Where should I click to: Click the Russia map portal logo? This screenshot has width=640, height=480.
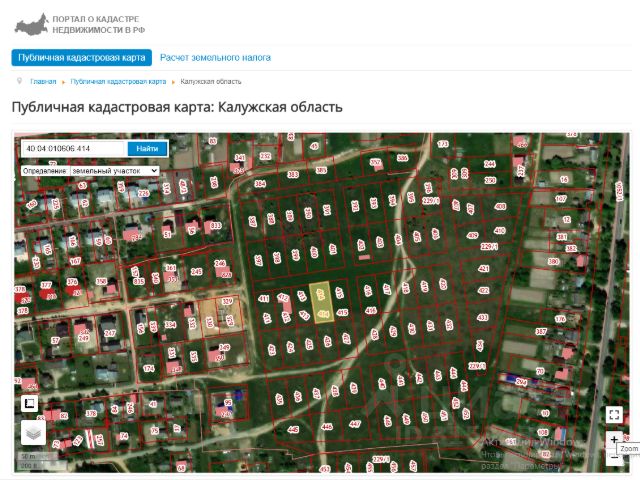31,24
